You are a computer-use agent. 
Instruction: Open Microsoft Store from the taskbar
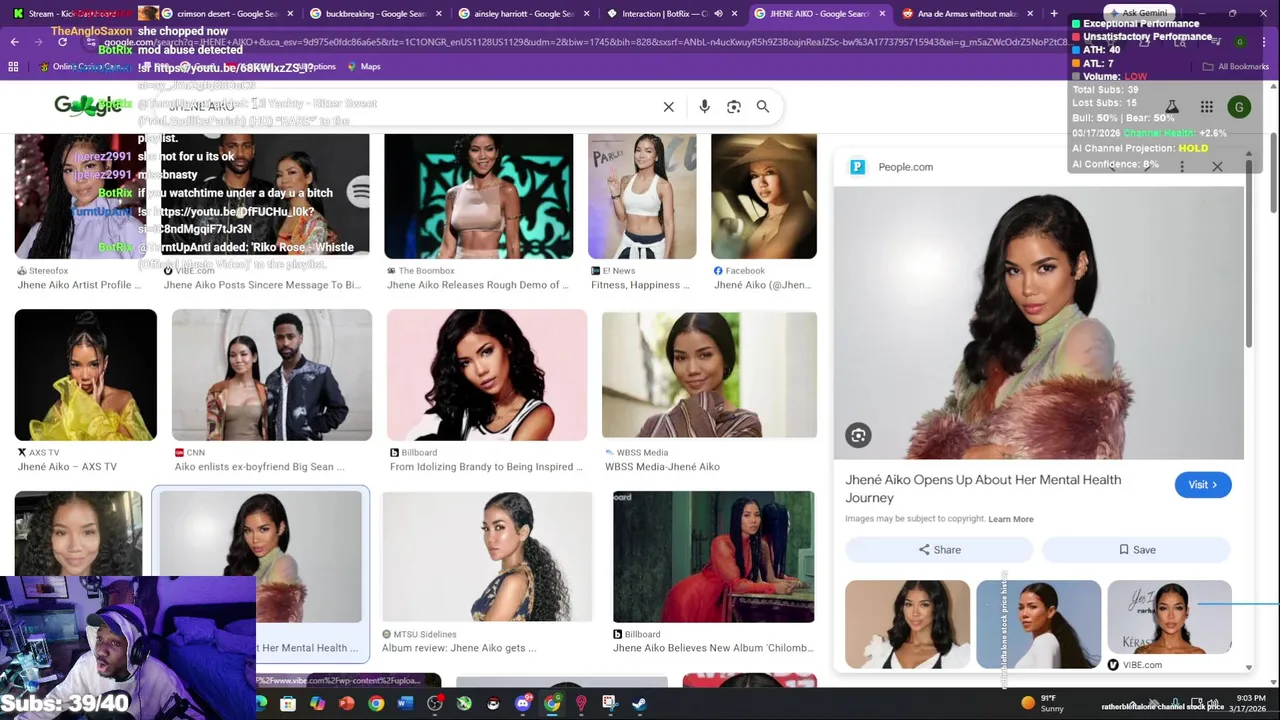288,704
